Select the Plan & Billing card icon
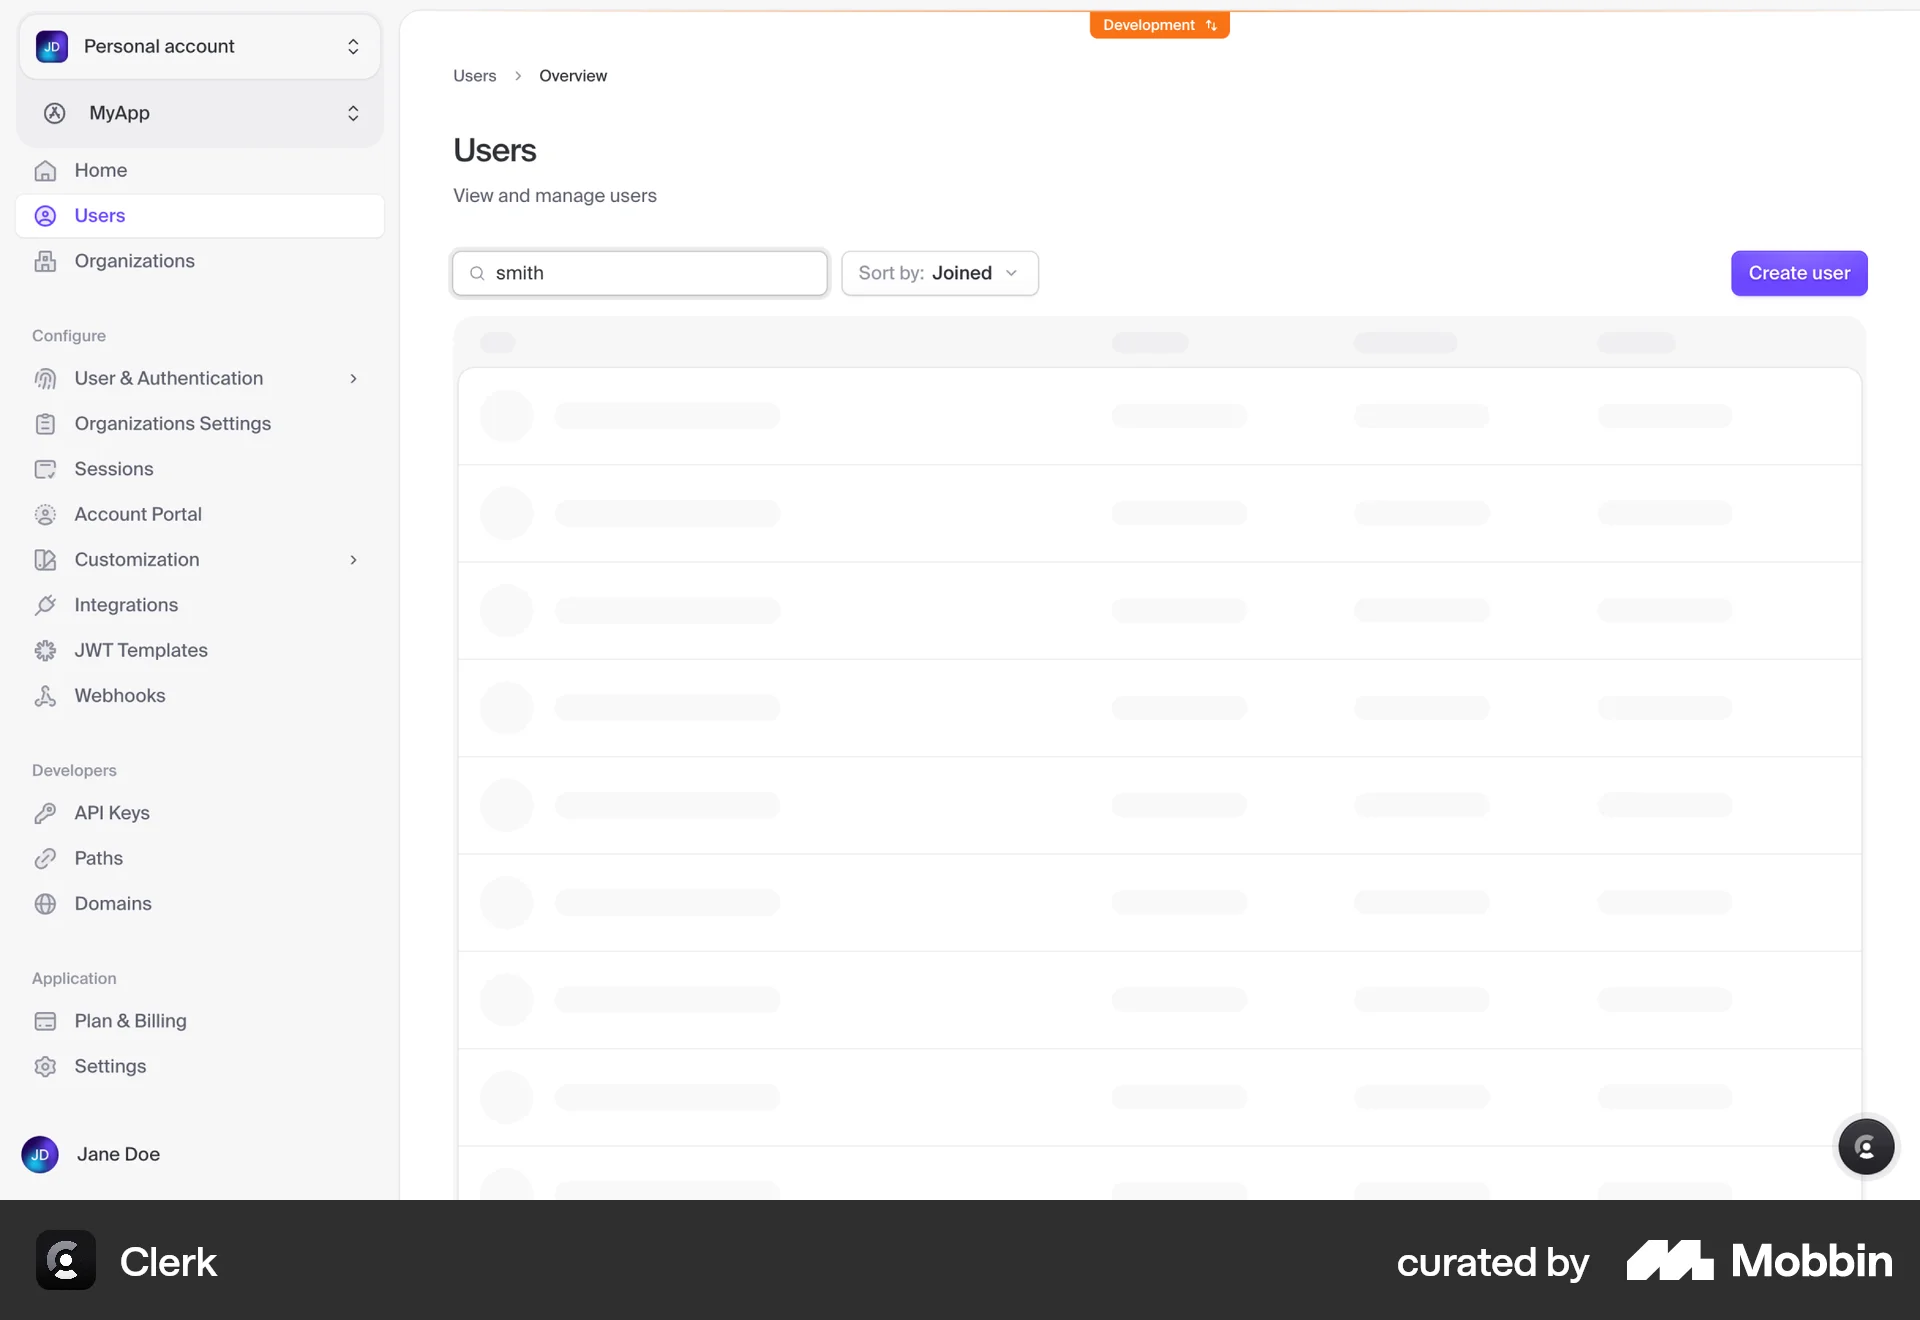Screen dimensions: 1920x1320 46,1021
